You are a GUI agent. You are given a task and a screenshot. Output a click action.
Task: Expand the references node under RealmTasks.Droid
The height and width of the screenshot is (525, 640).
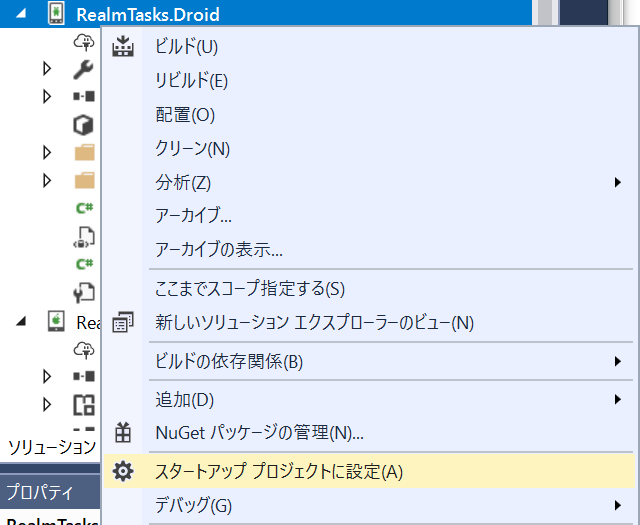pos(47,96)
